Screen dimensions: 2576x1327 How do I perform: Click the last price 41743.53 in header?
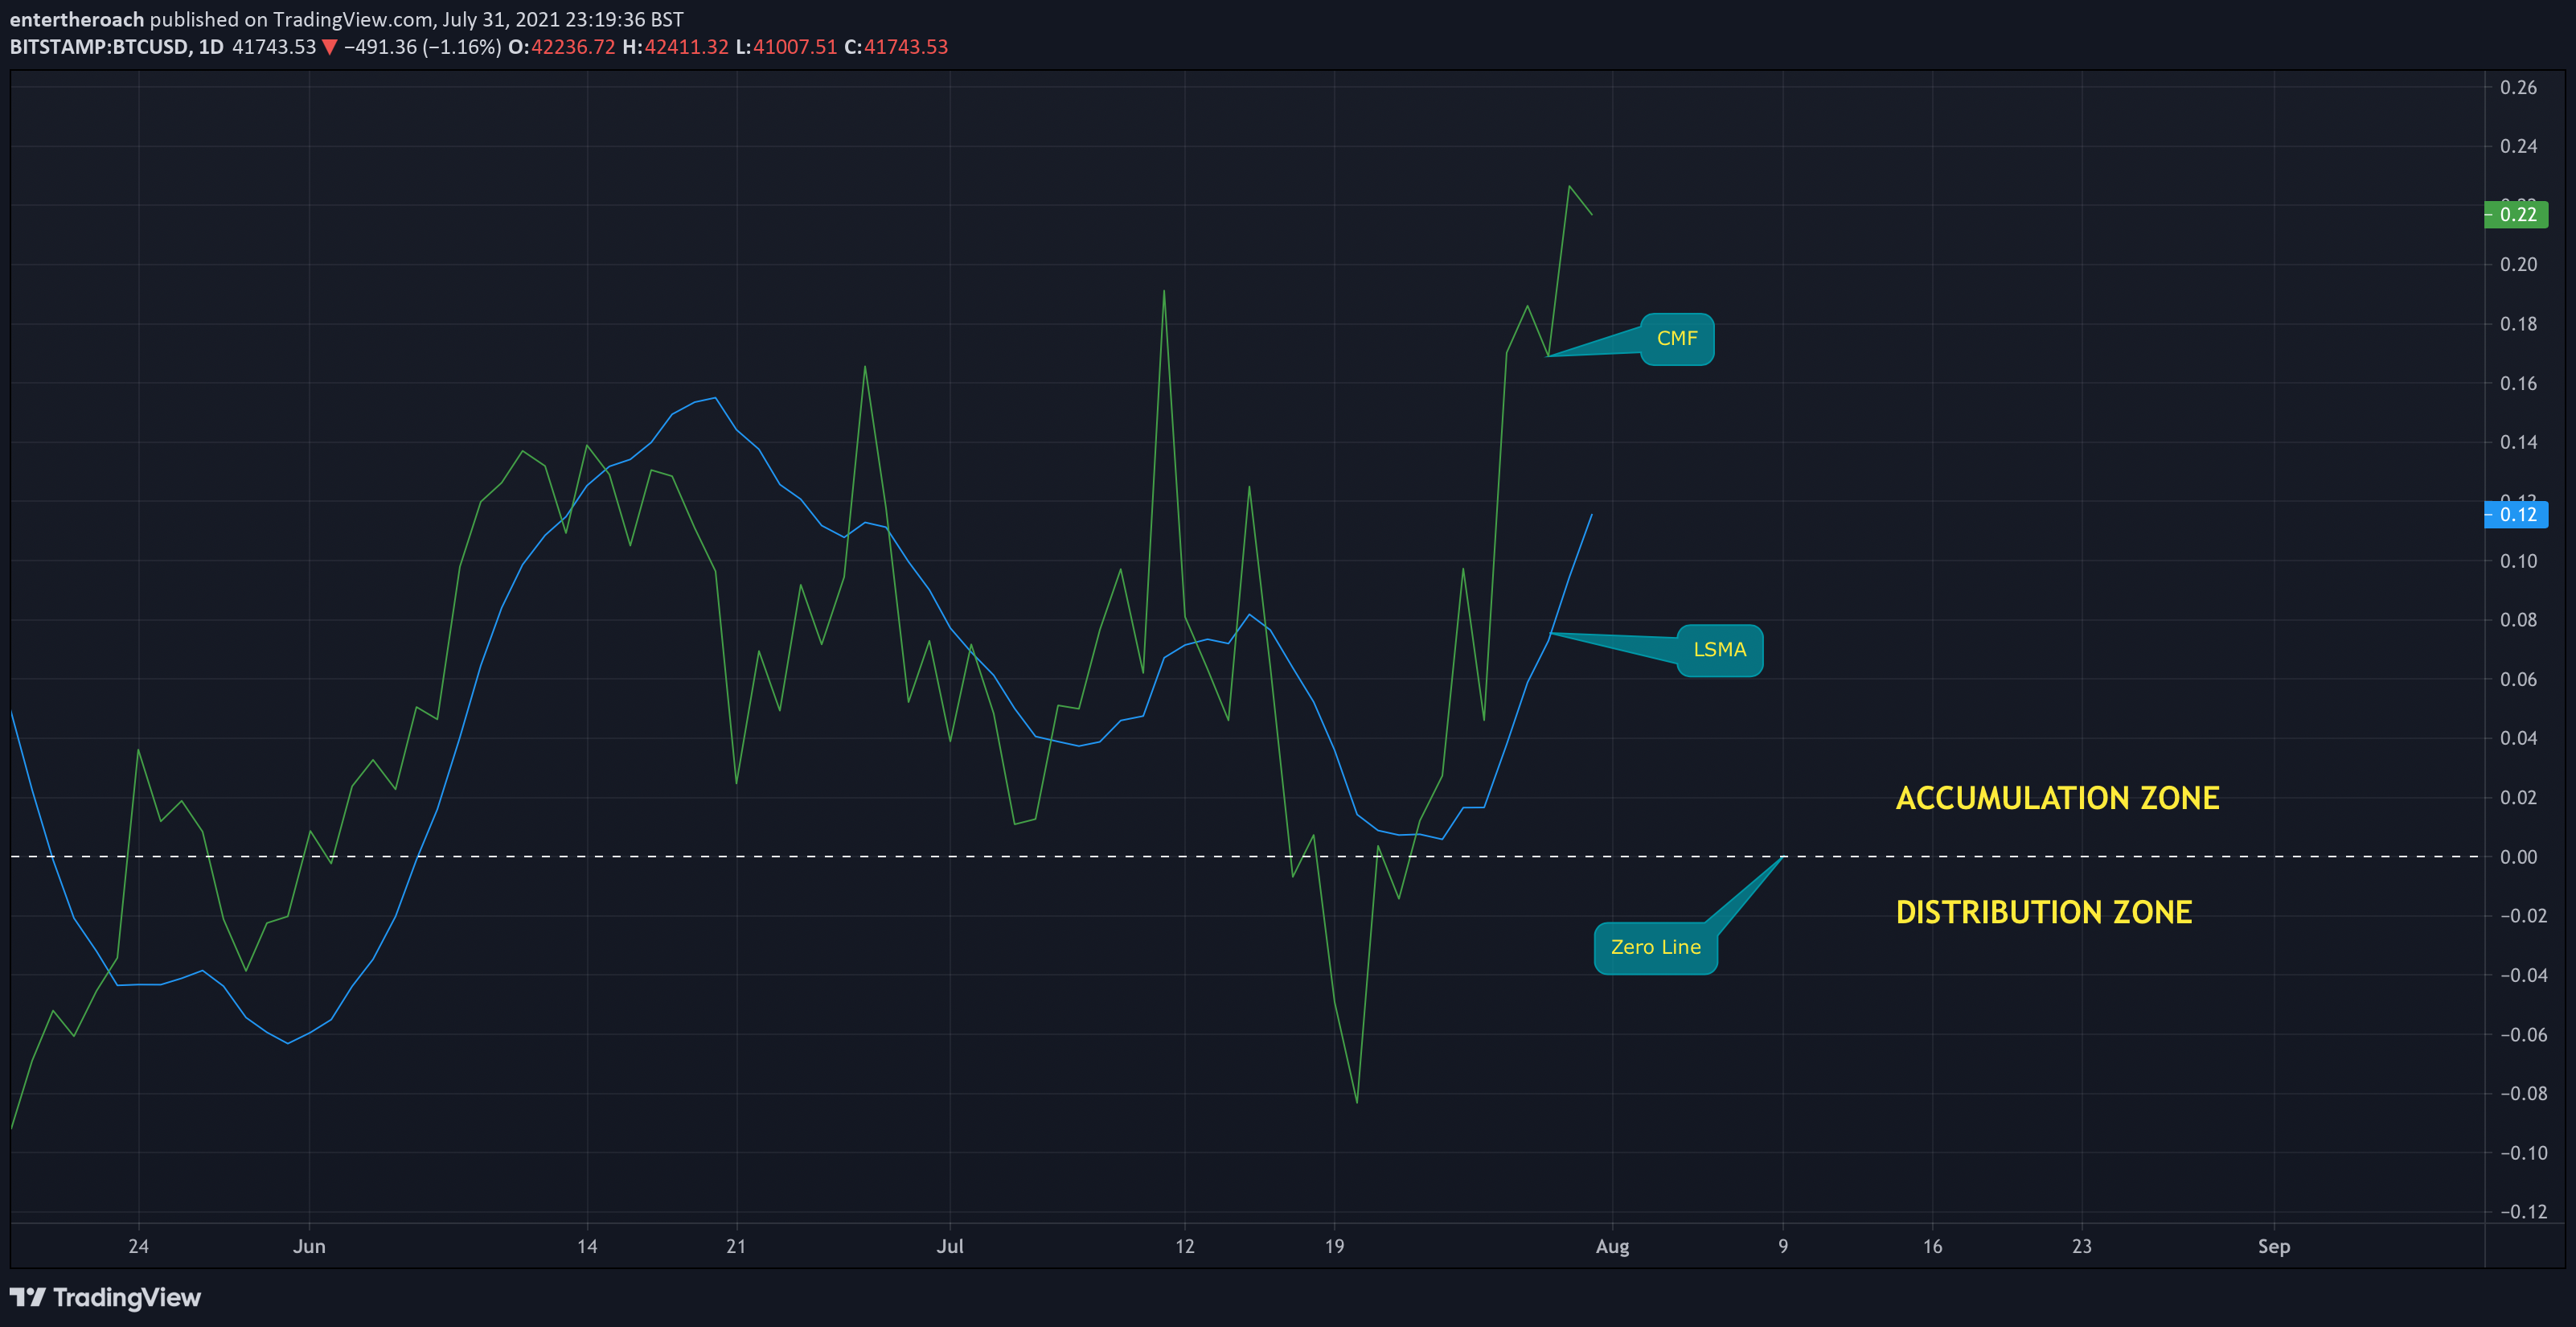click(274, 47)
